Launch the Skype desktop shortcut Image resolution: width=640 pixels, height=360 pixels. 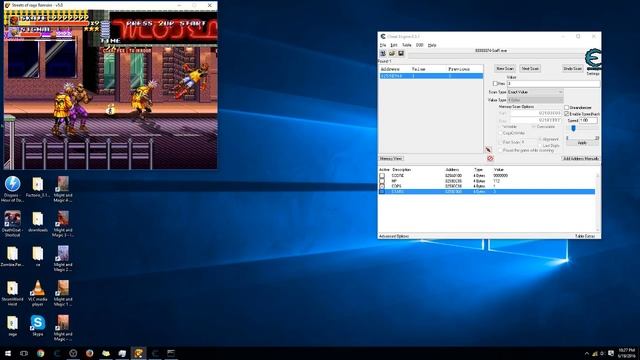pyautogui.click(x=38, y=326)
